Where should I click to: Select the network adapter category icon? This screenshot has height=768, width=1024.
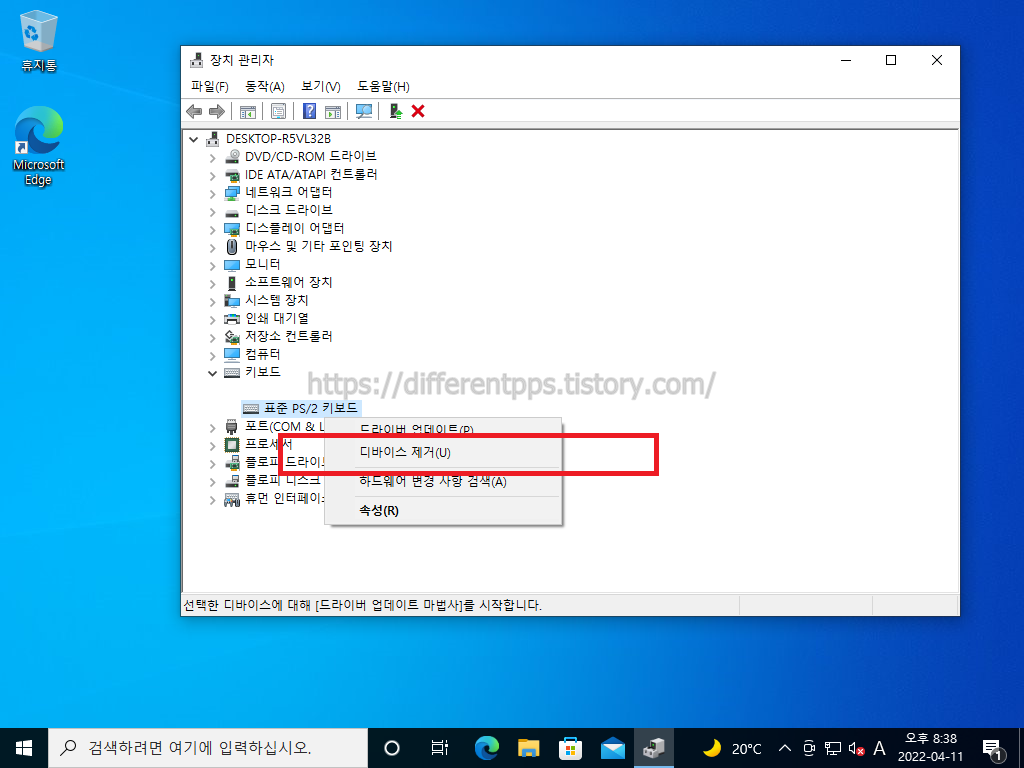point(232,193)
